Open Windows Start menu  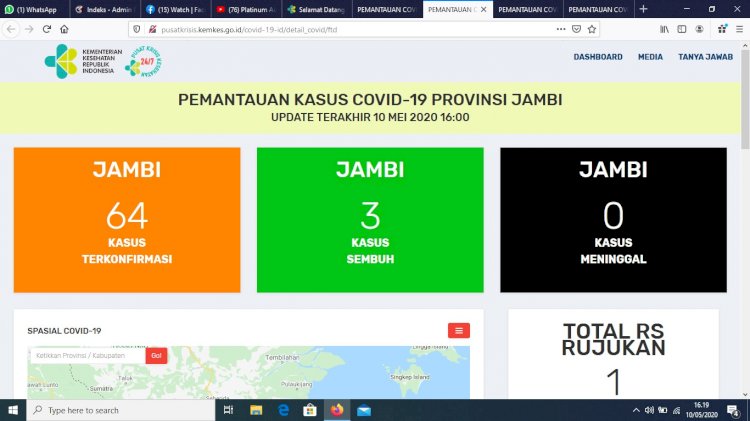13,410
